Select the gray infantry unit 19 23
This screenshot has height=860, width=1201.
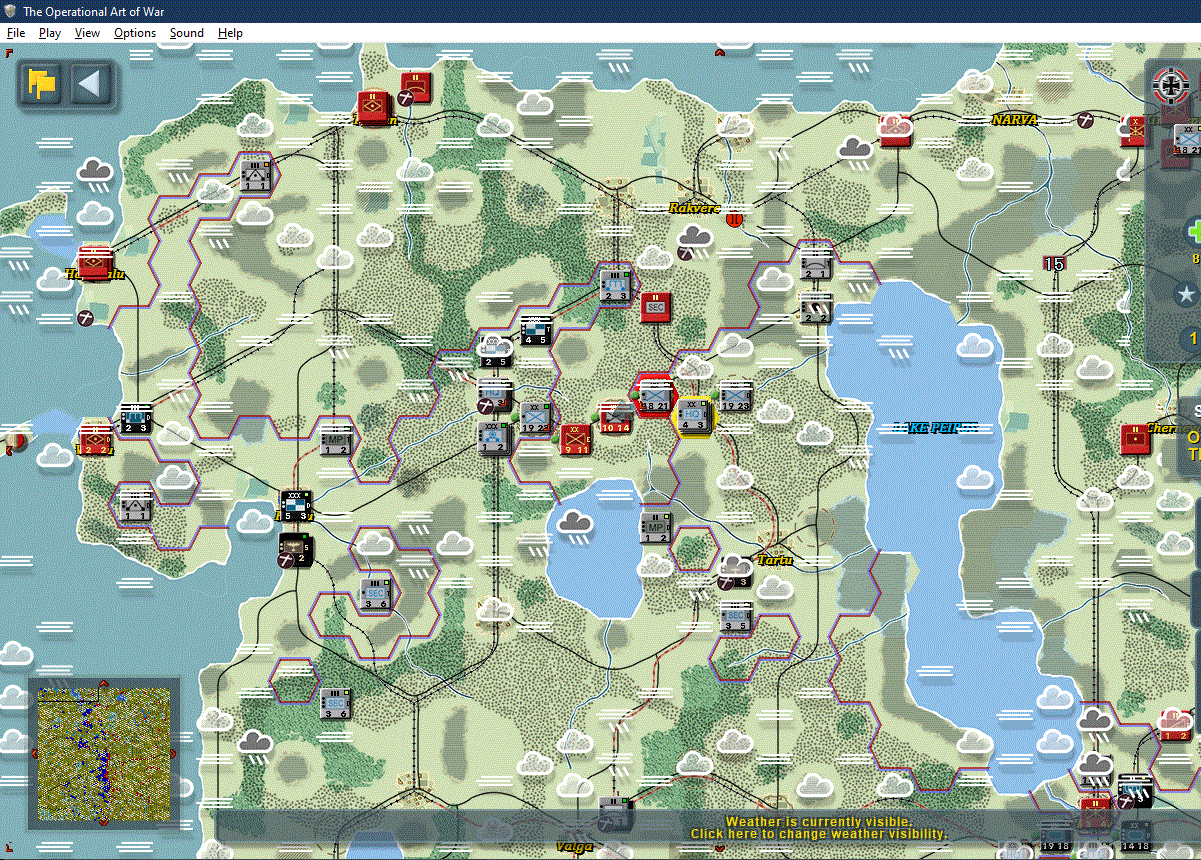[x=736, y=396]
